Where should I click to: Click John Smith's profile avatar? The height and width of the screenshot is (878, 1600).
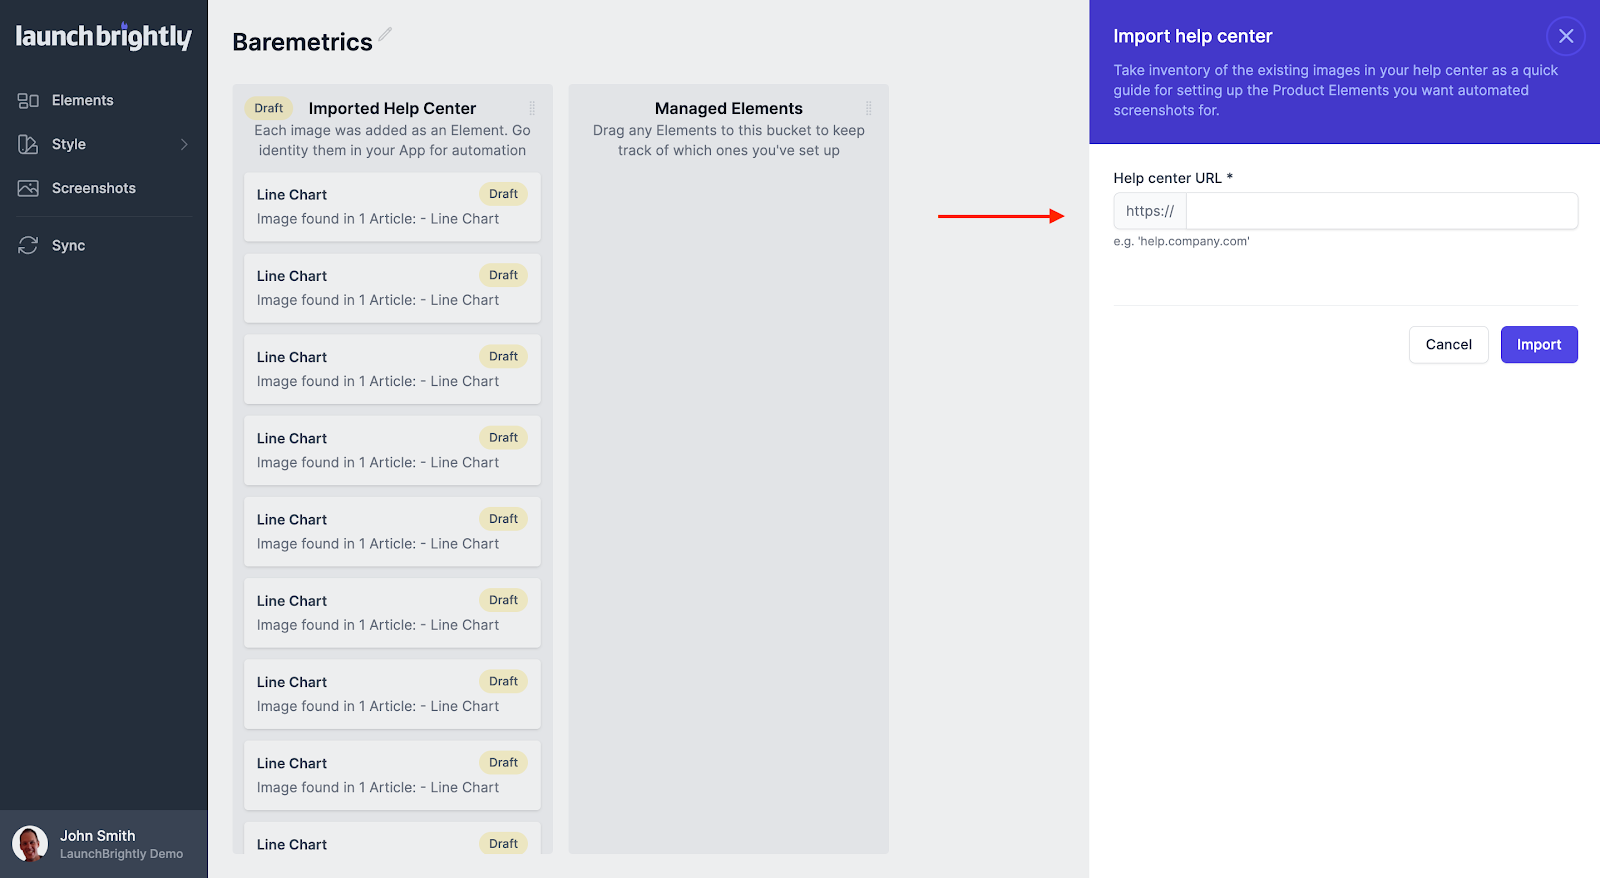[30, 844]
